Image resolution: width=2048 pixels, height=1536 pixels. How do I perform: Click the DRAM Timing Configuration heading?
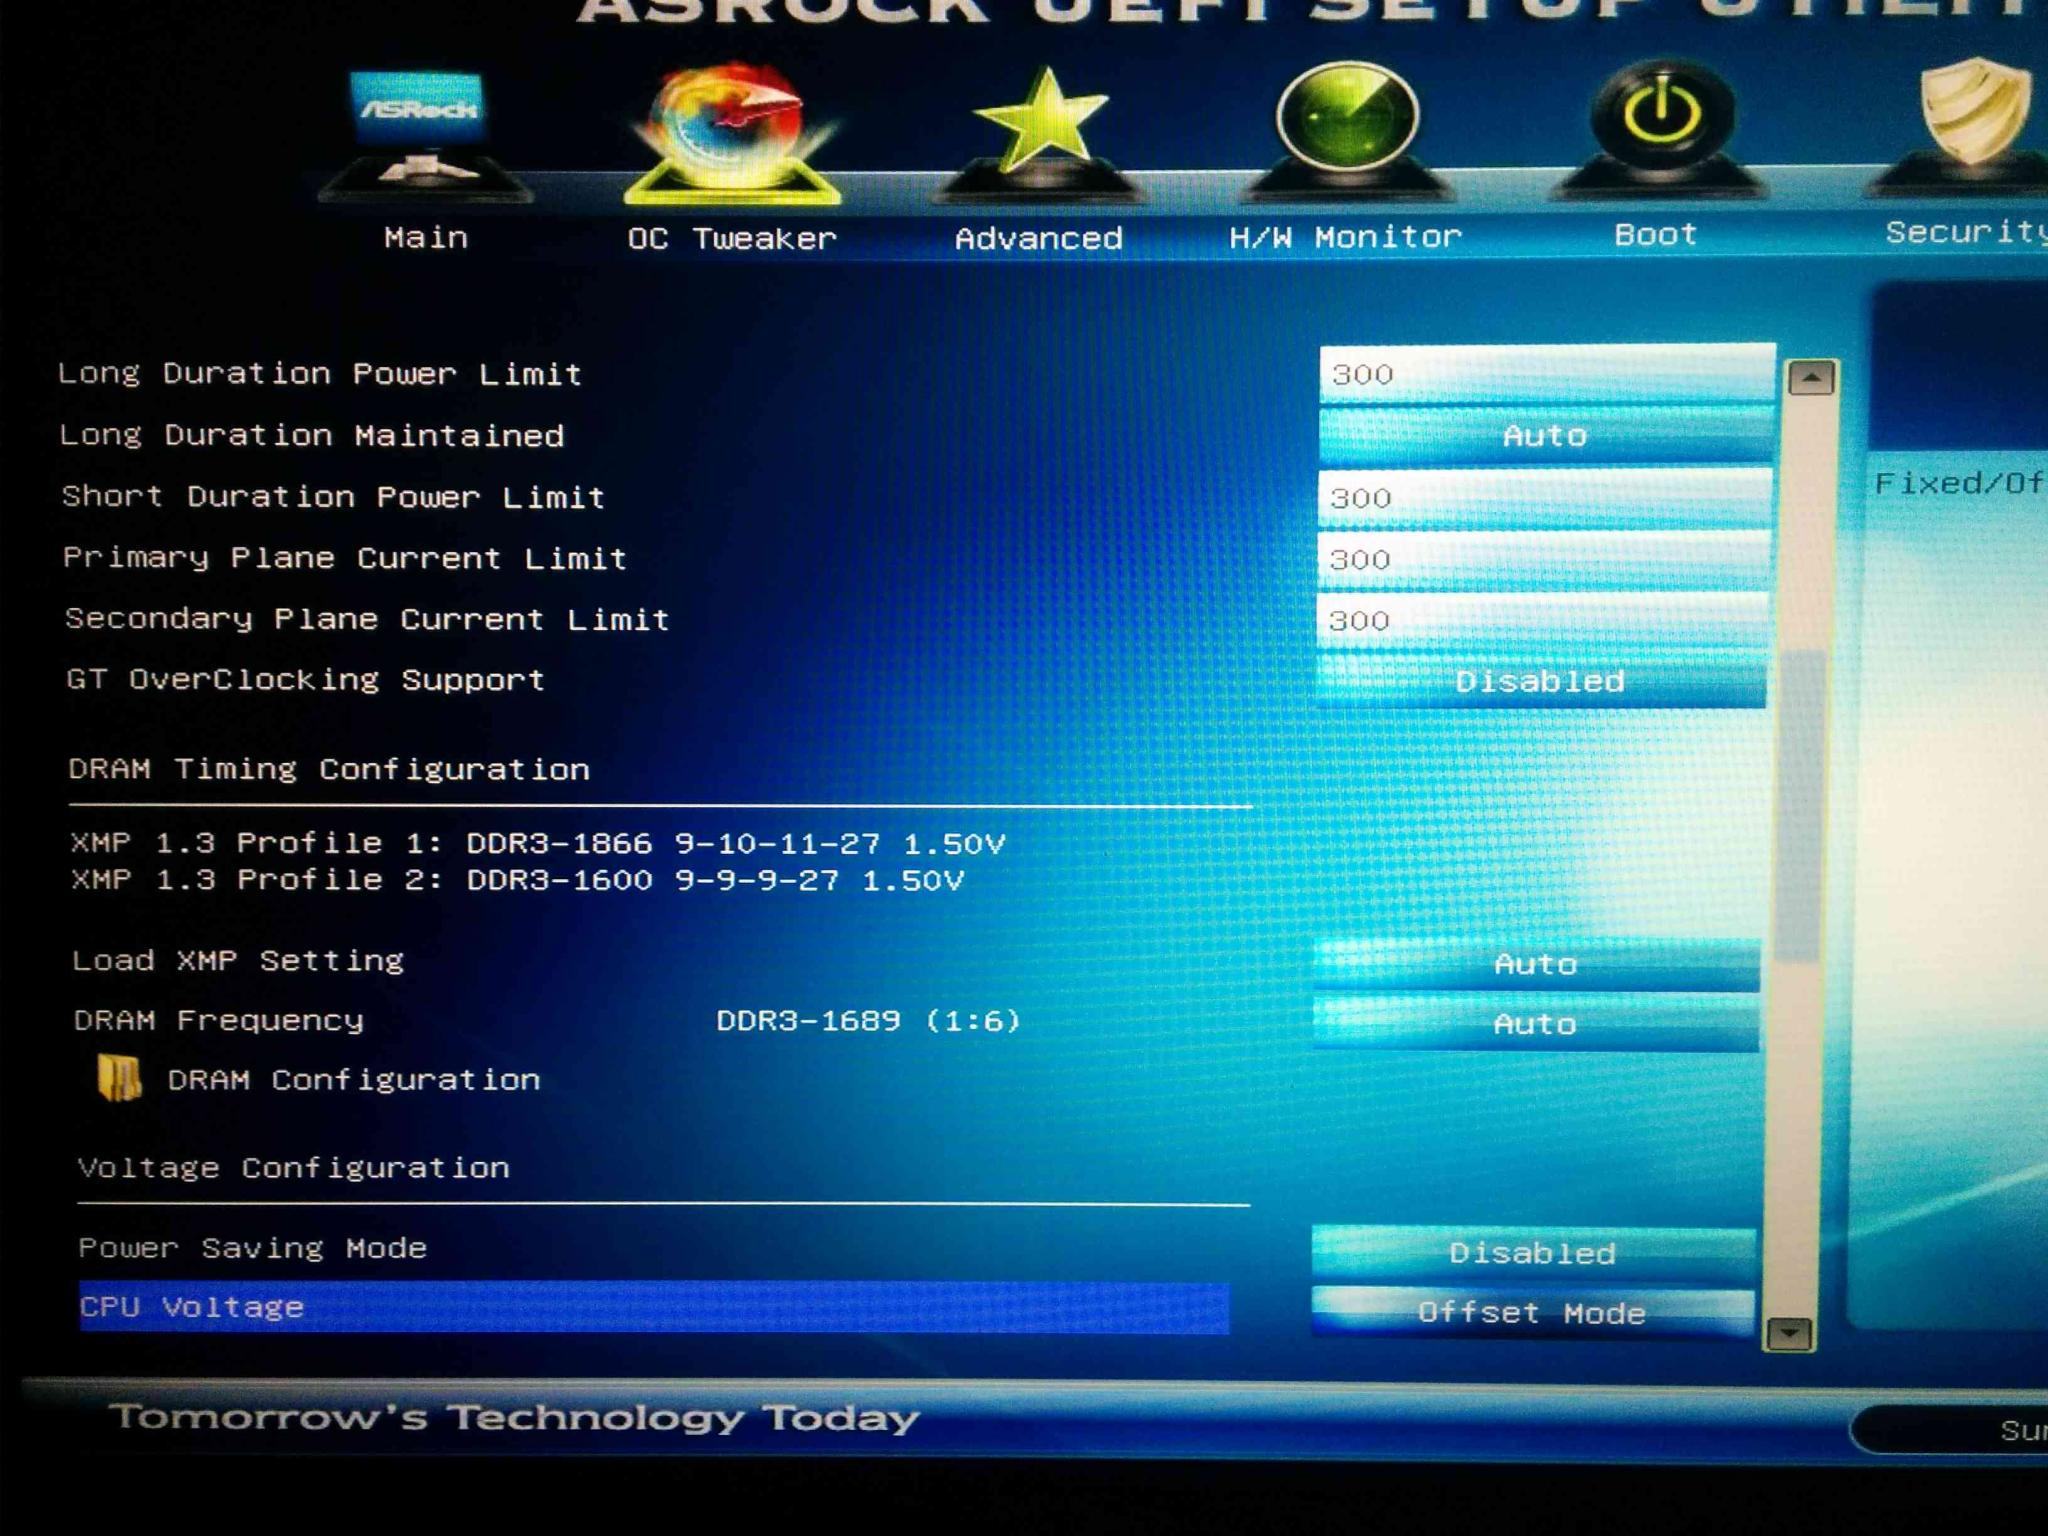329,769
